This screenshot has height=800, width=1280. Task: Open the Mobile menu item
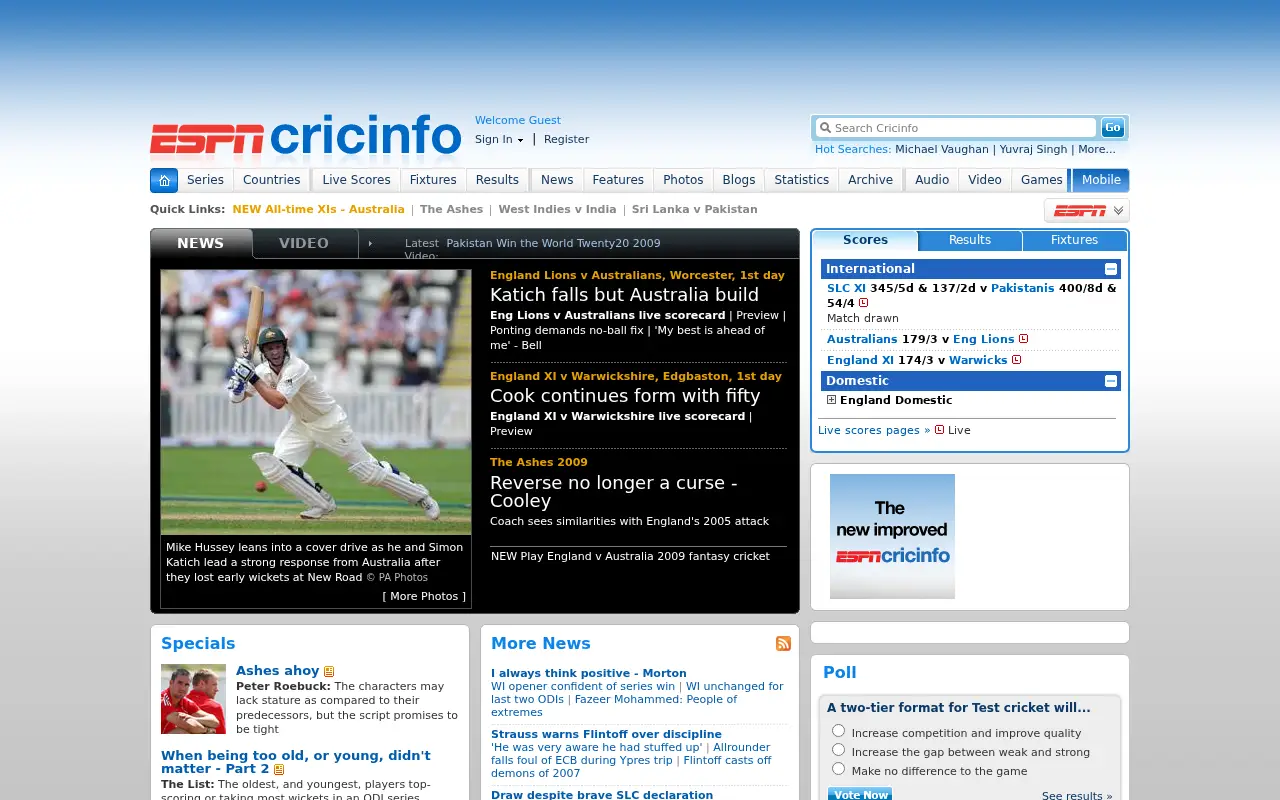(x=1101, y=180)
